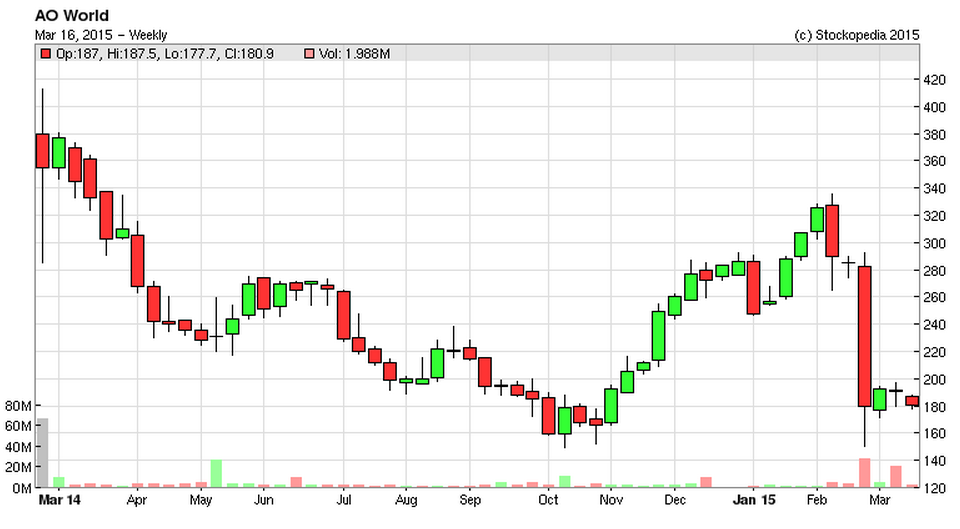Select the 'AO World' chart title
This screenshot has width=960, height=529.
[x=72, y=15]
